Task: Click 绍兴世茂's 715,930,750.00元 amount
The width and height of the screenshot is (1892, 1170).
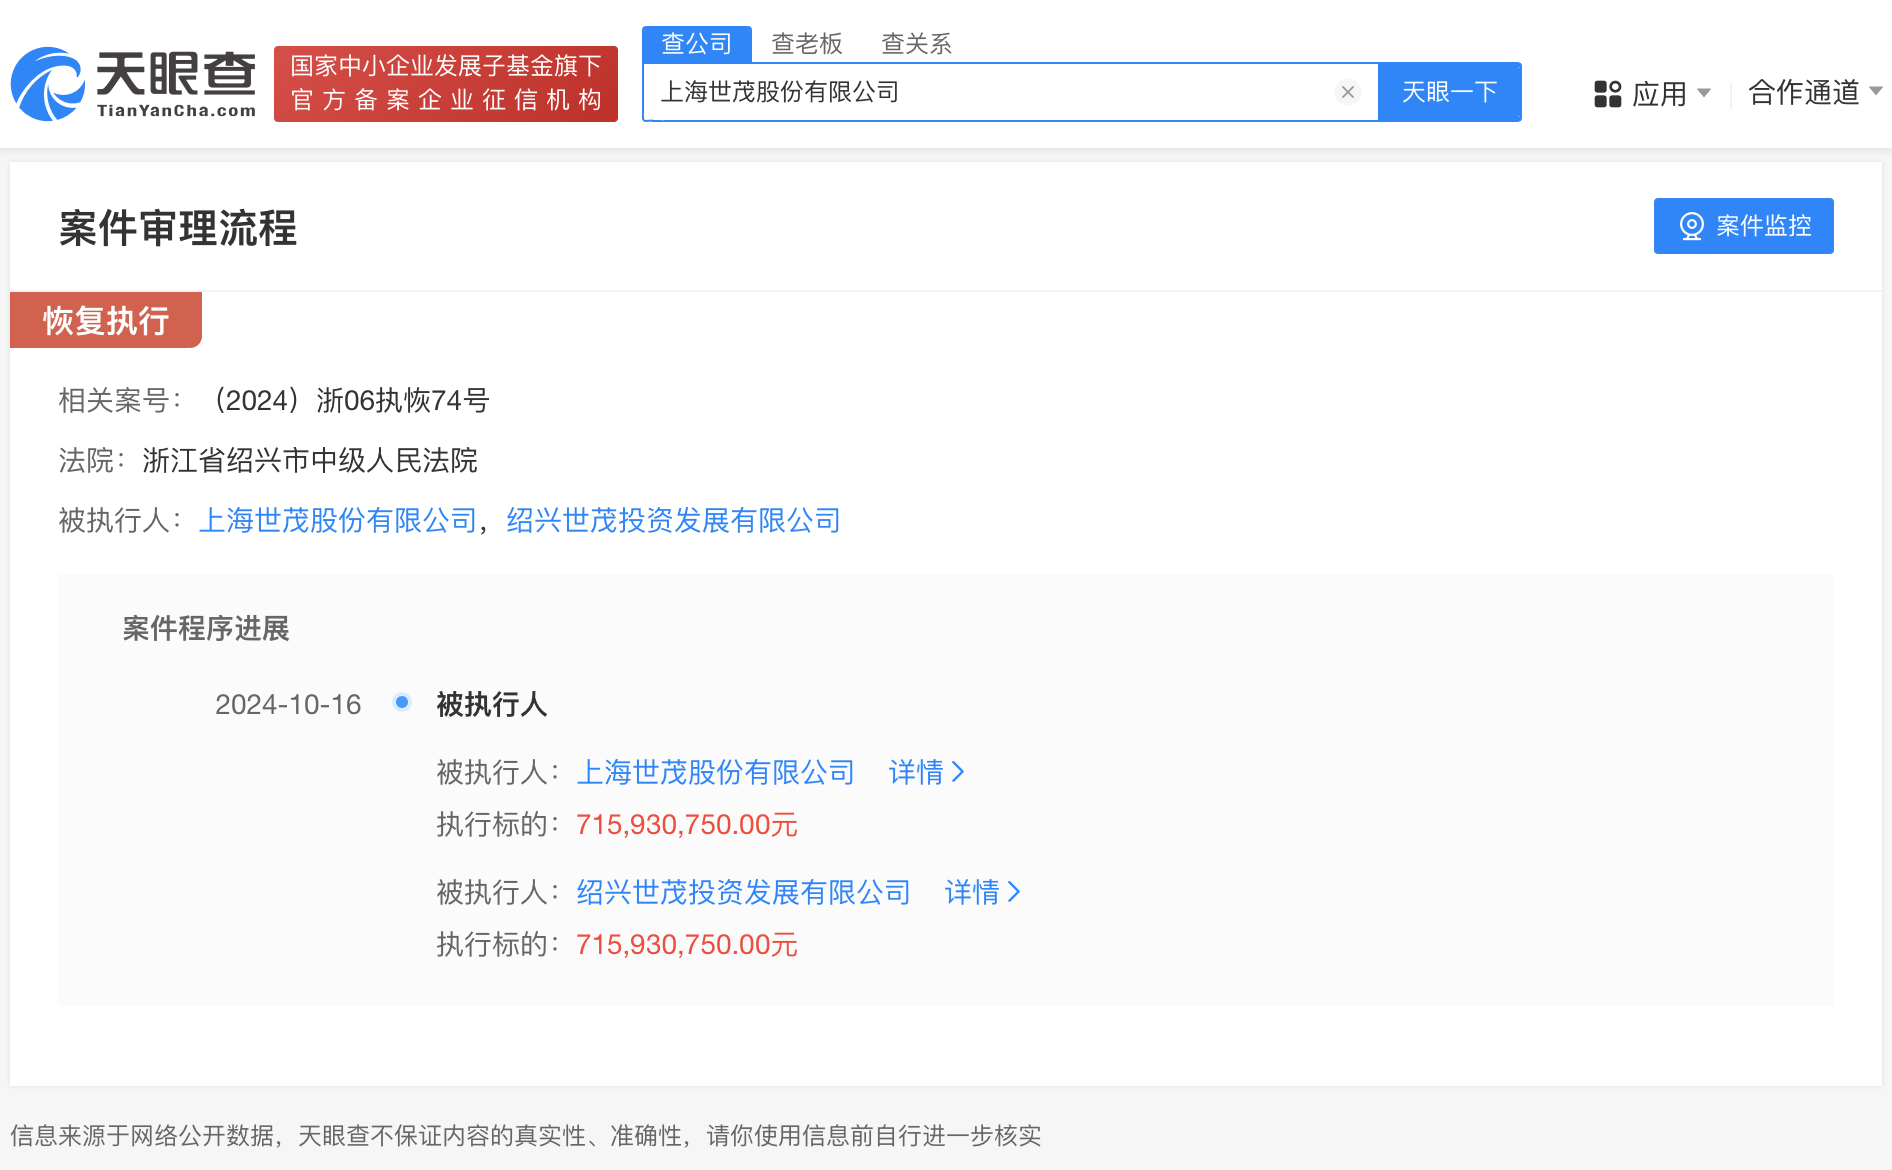Action: point(687,944)
